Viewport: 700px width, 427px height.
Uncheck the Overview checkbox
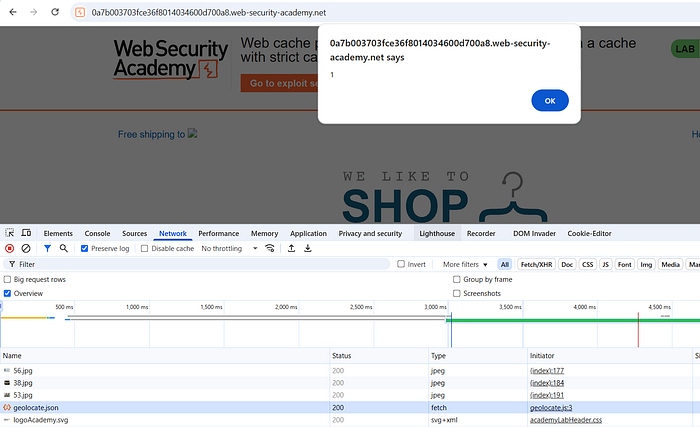point(7,293)
